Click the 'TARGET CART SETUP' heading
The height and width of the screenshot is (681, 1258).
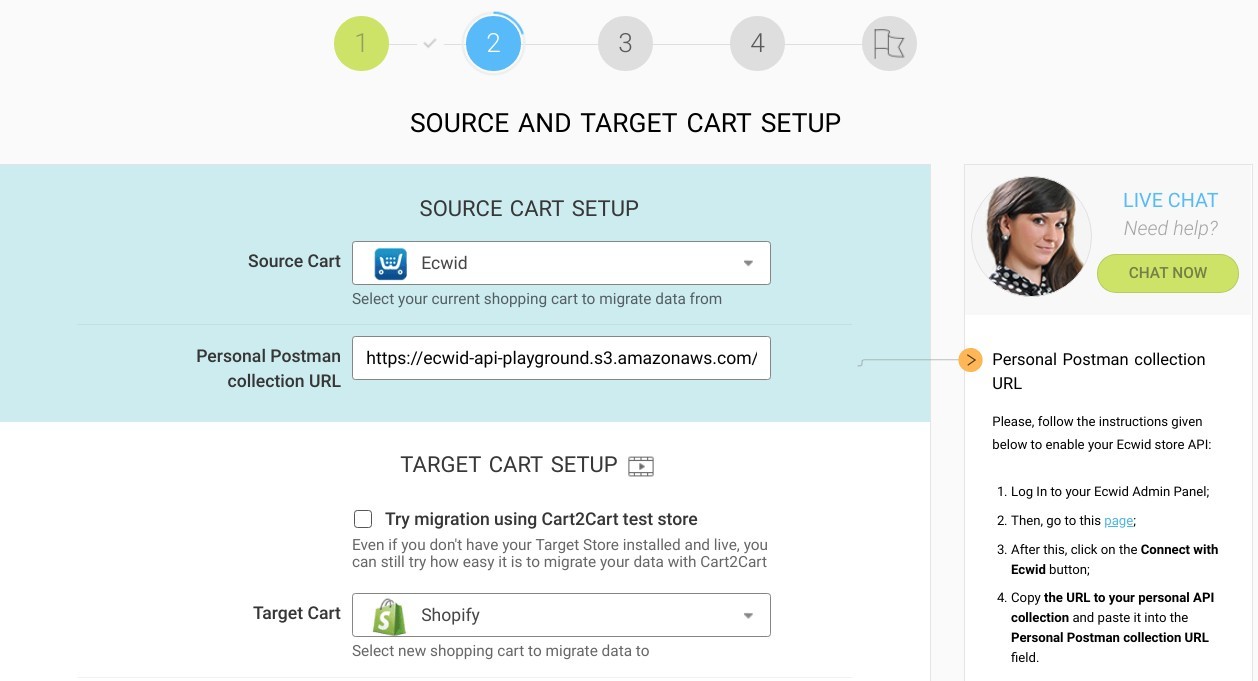[x=509, y=465]
